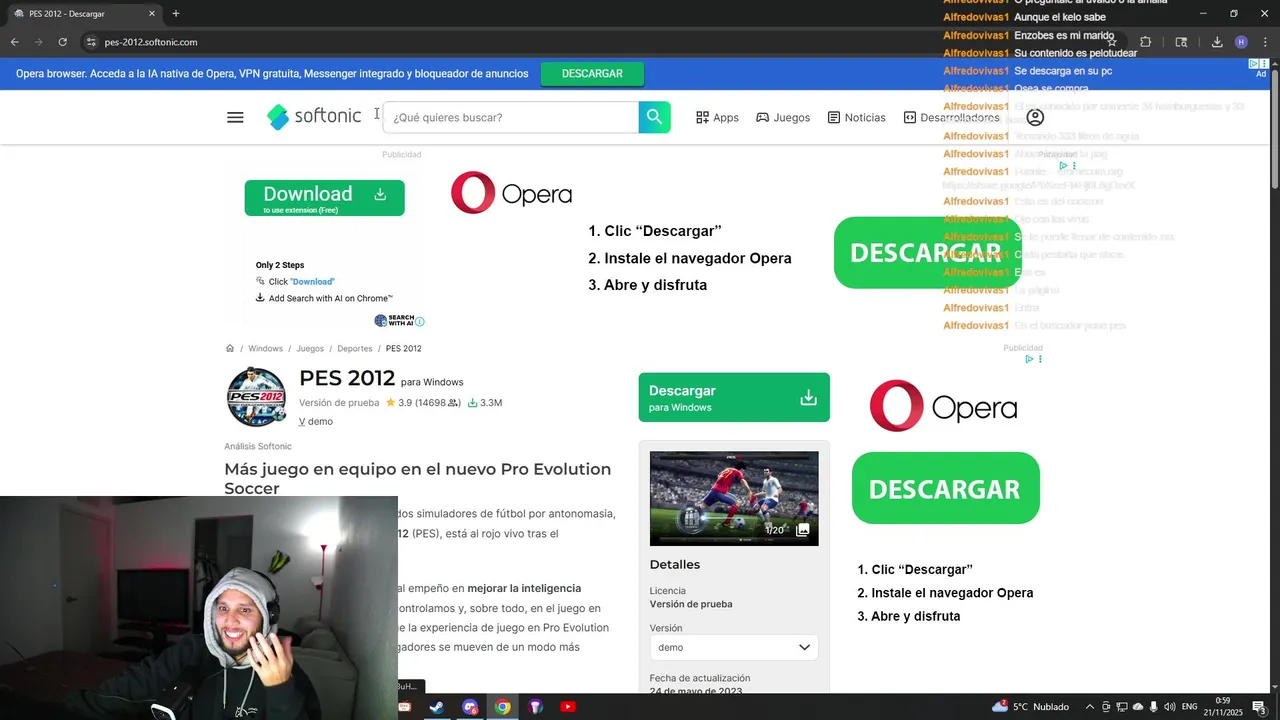Screen dimensions: 1280x720
Task: Open the clock showing 0:59 21/11/2025
Action: (x=1222, y=707)
